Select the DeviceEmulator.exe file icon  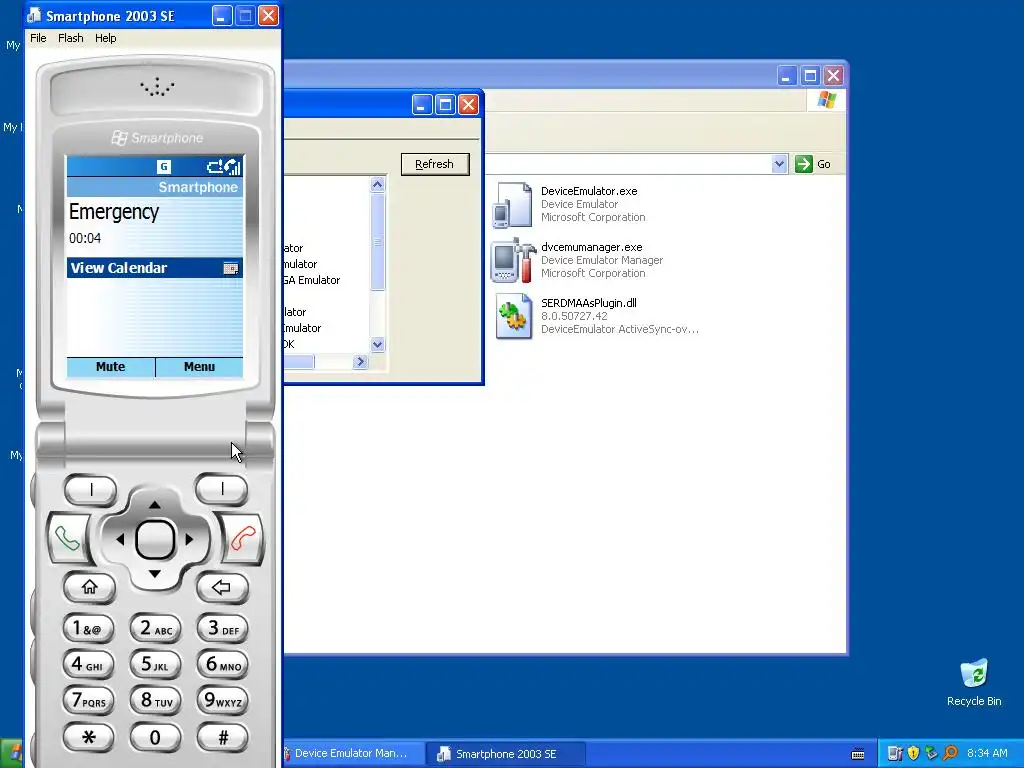click(x=513, y=204)
